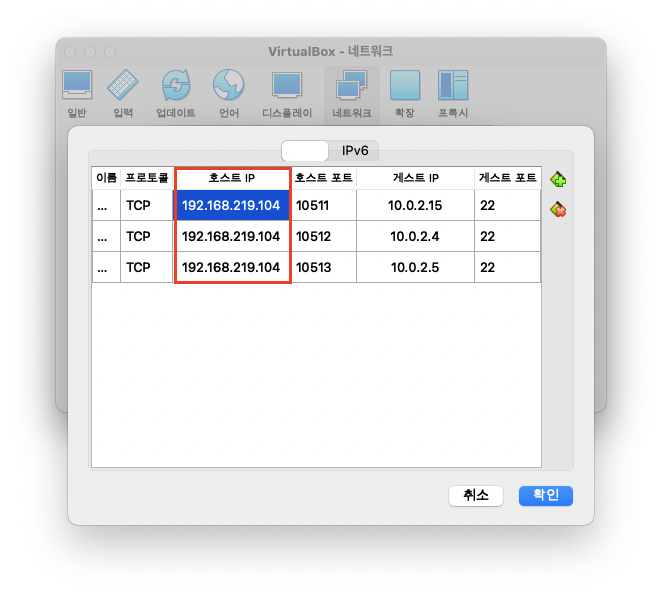Select guest port 22 in 10.0.2.4 row

(x=507, y=236)
